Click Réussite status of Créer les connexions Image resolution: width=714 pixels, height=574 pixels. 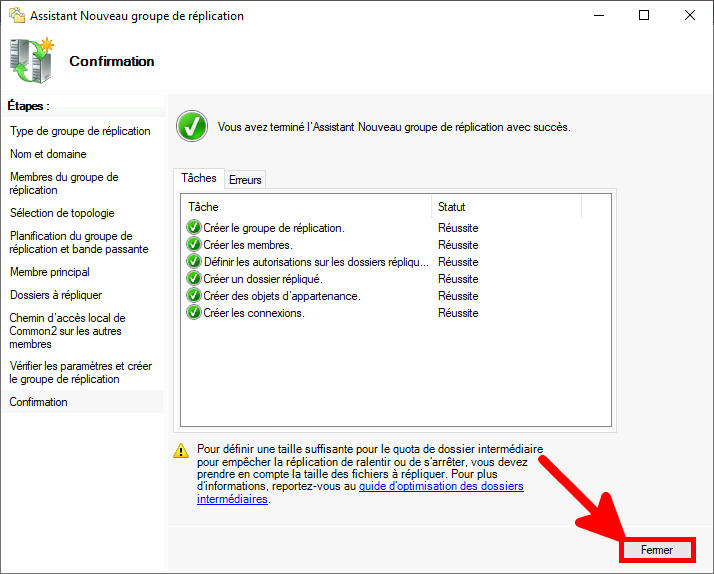pyautogui.click(x=458, y=313)
